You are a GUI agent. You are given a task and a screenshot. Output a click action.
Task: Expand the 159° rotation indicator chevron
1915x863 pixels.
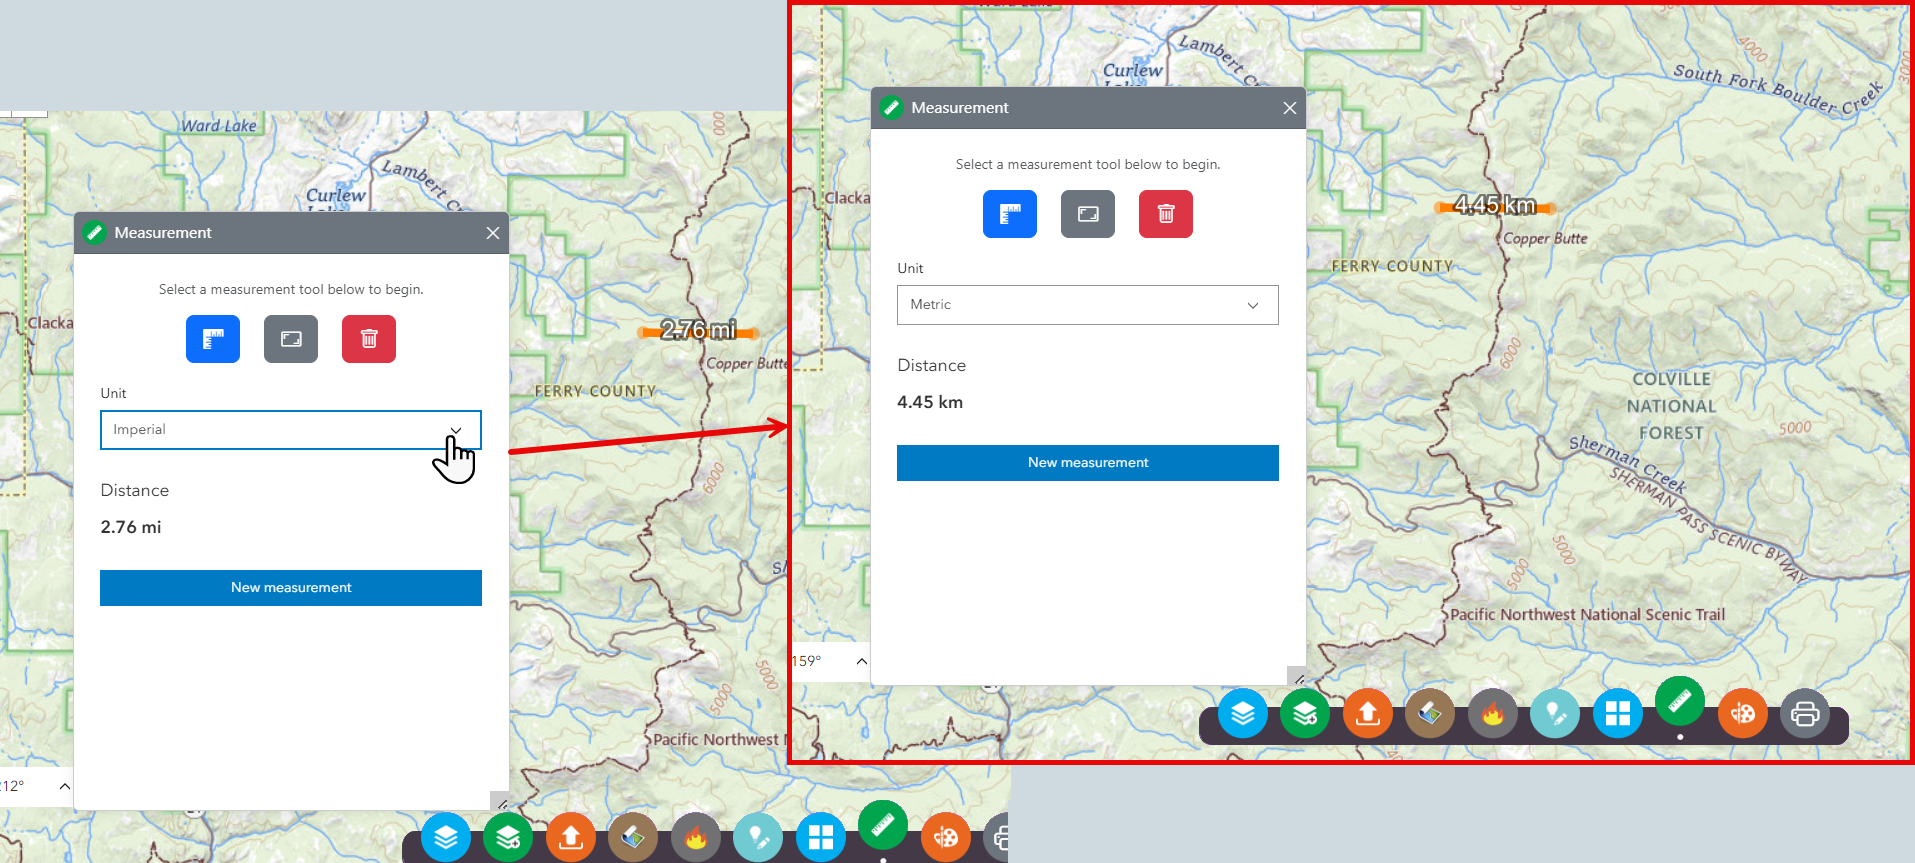861,661
